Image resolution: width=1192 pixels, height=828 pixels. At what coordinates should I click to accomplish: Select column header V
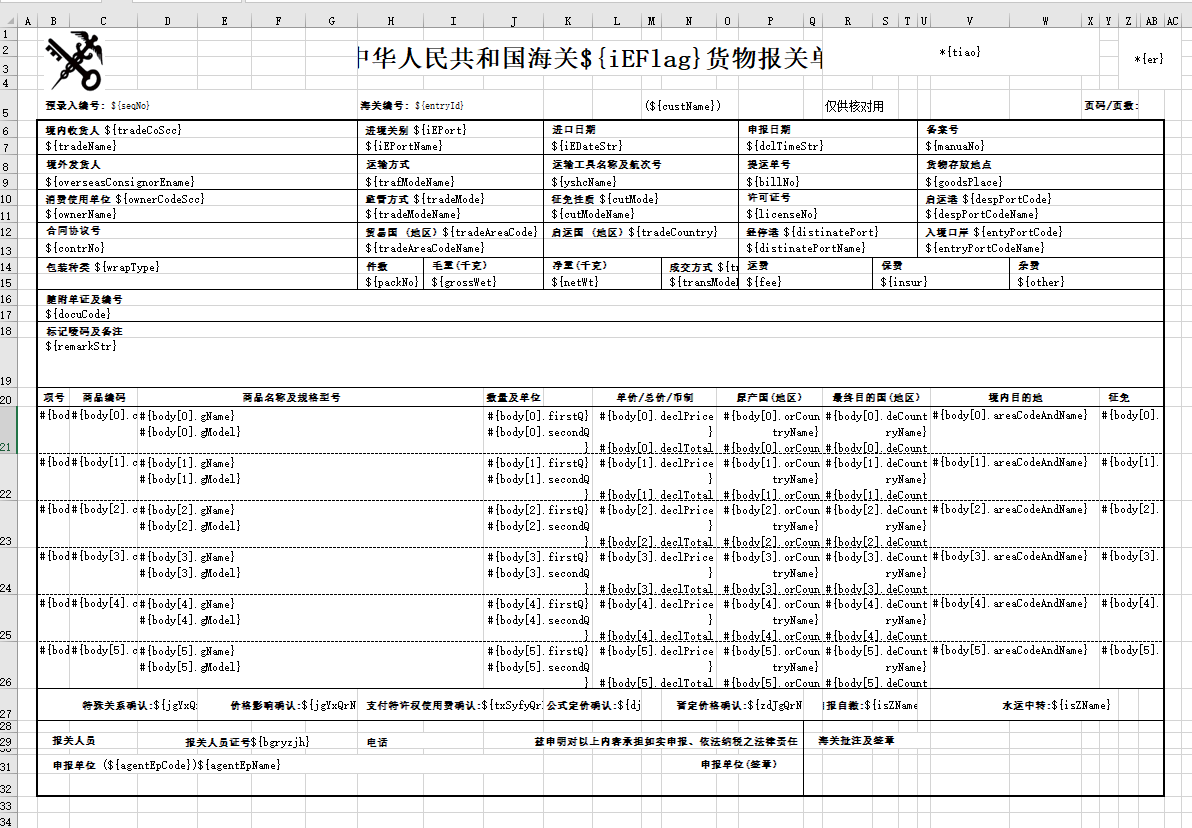click(x=968, y=21)
